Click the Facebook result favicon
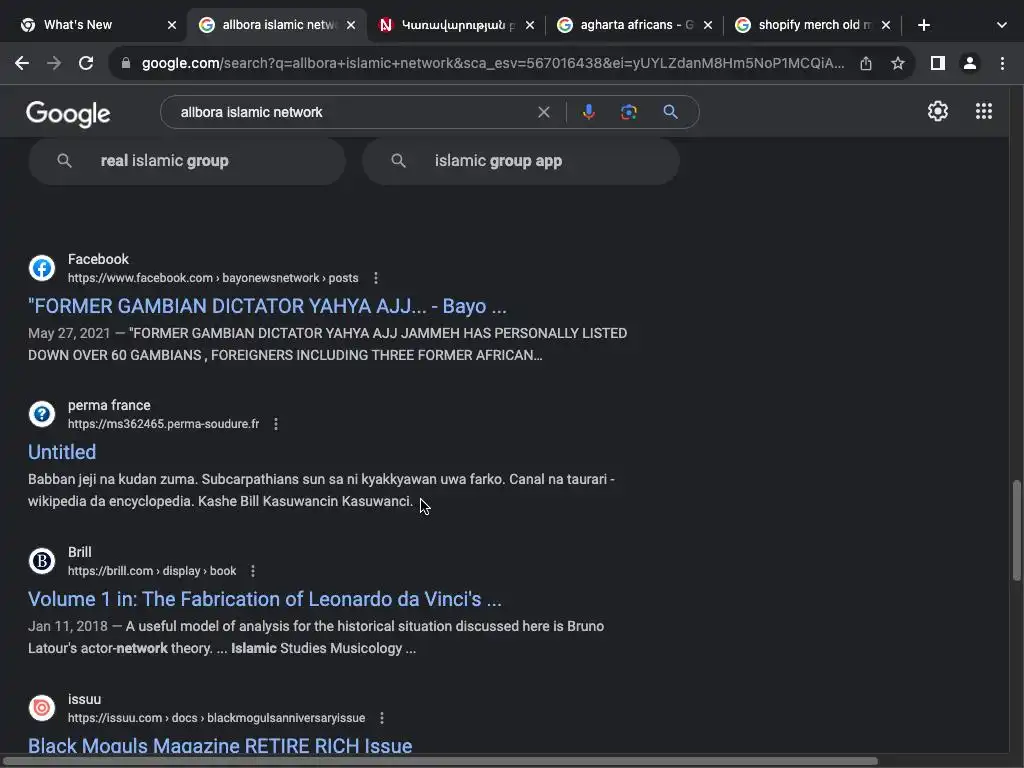 point(42,268)
